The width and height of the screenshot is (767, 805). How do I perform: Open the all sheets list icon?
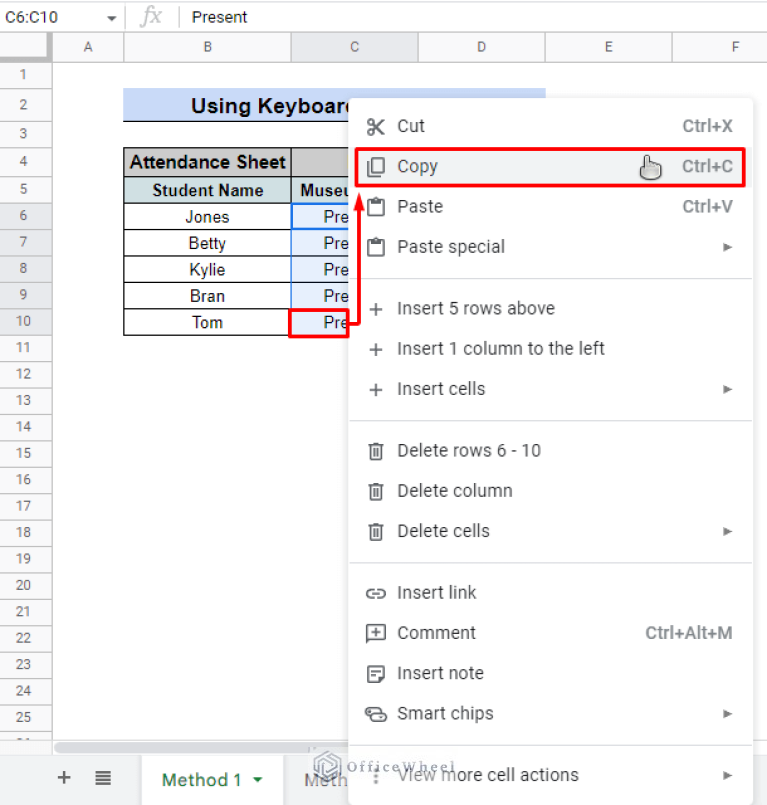point(102,778)
